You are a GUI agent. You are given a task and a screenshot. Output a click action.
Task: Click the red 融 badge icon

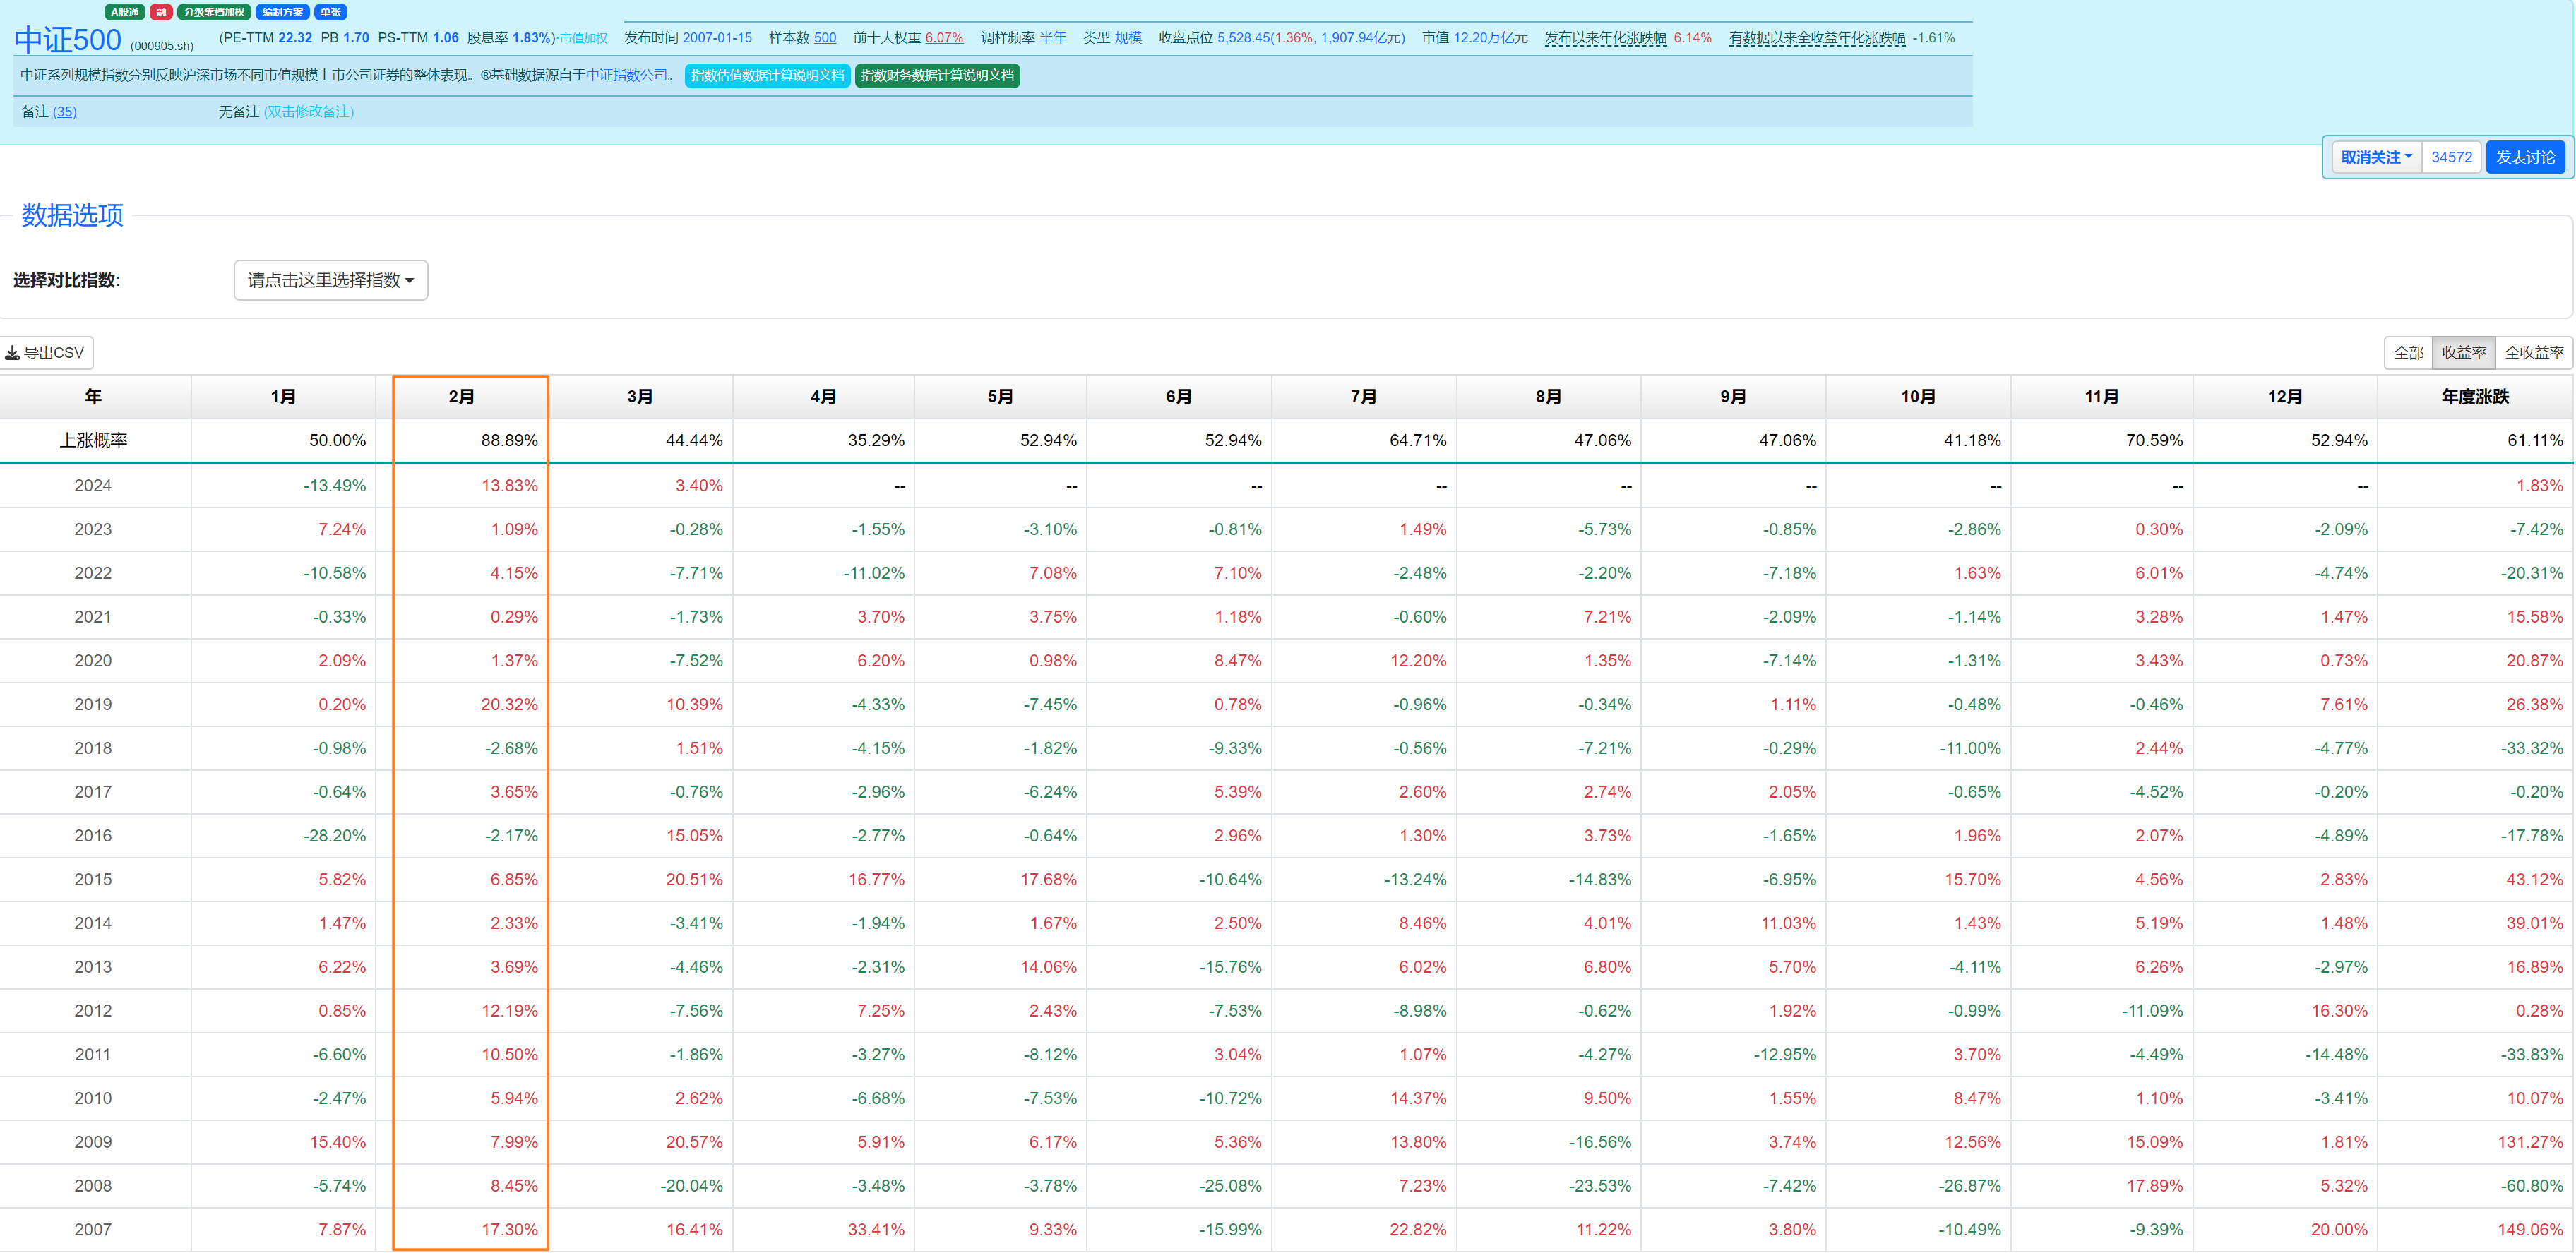click(x=161, y=12)
